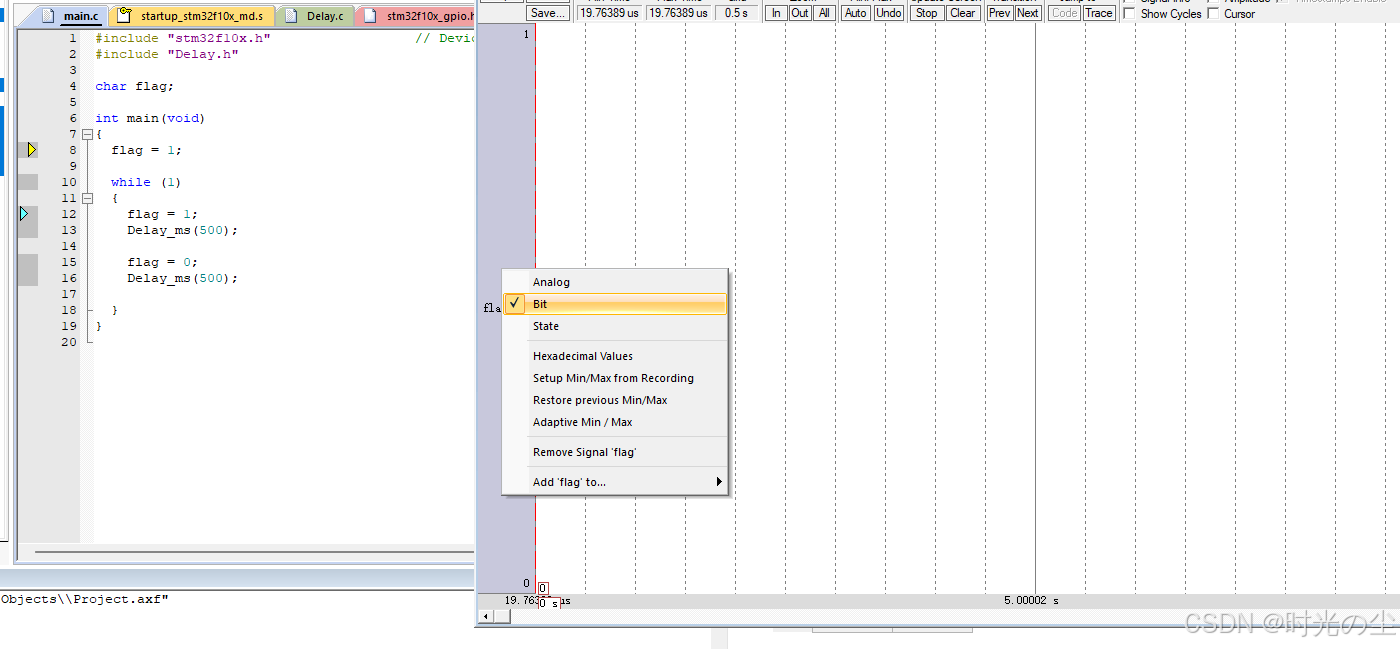
Task: Click the Undo min/max button
Action: [888, 13]
